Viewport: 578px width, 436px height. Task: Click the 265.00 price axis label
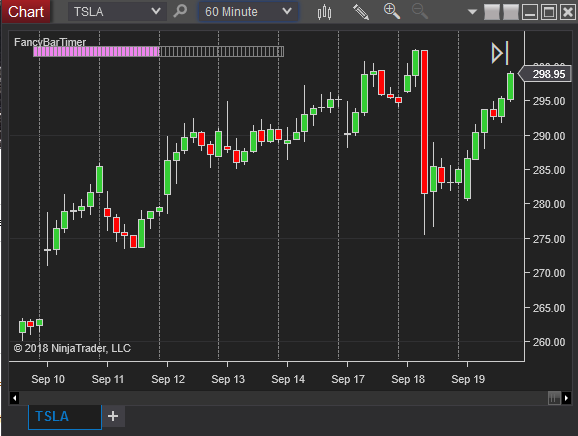coord(549,308)
